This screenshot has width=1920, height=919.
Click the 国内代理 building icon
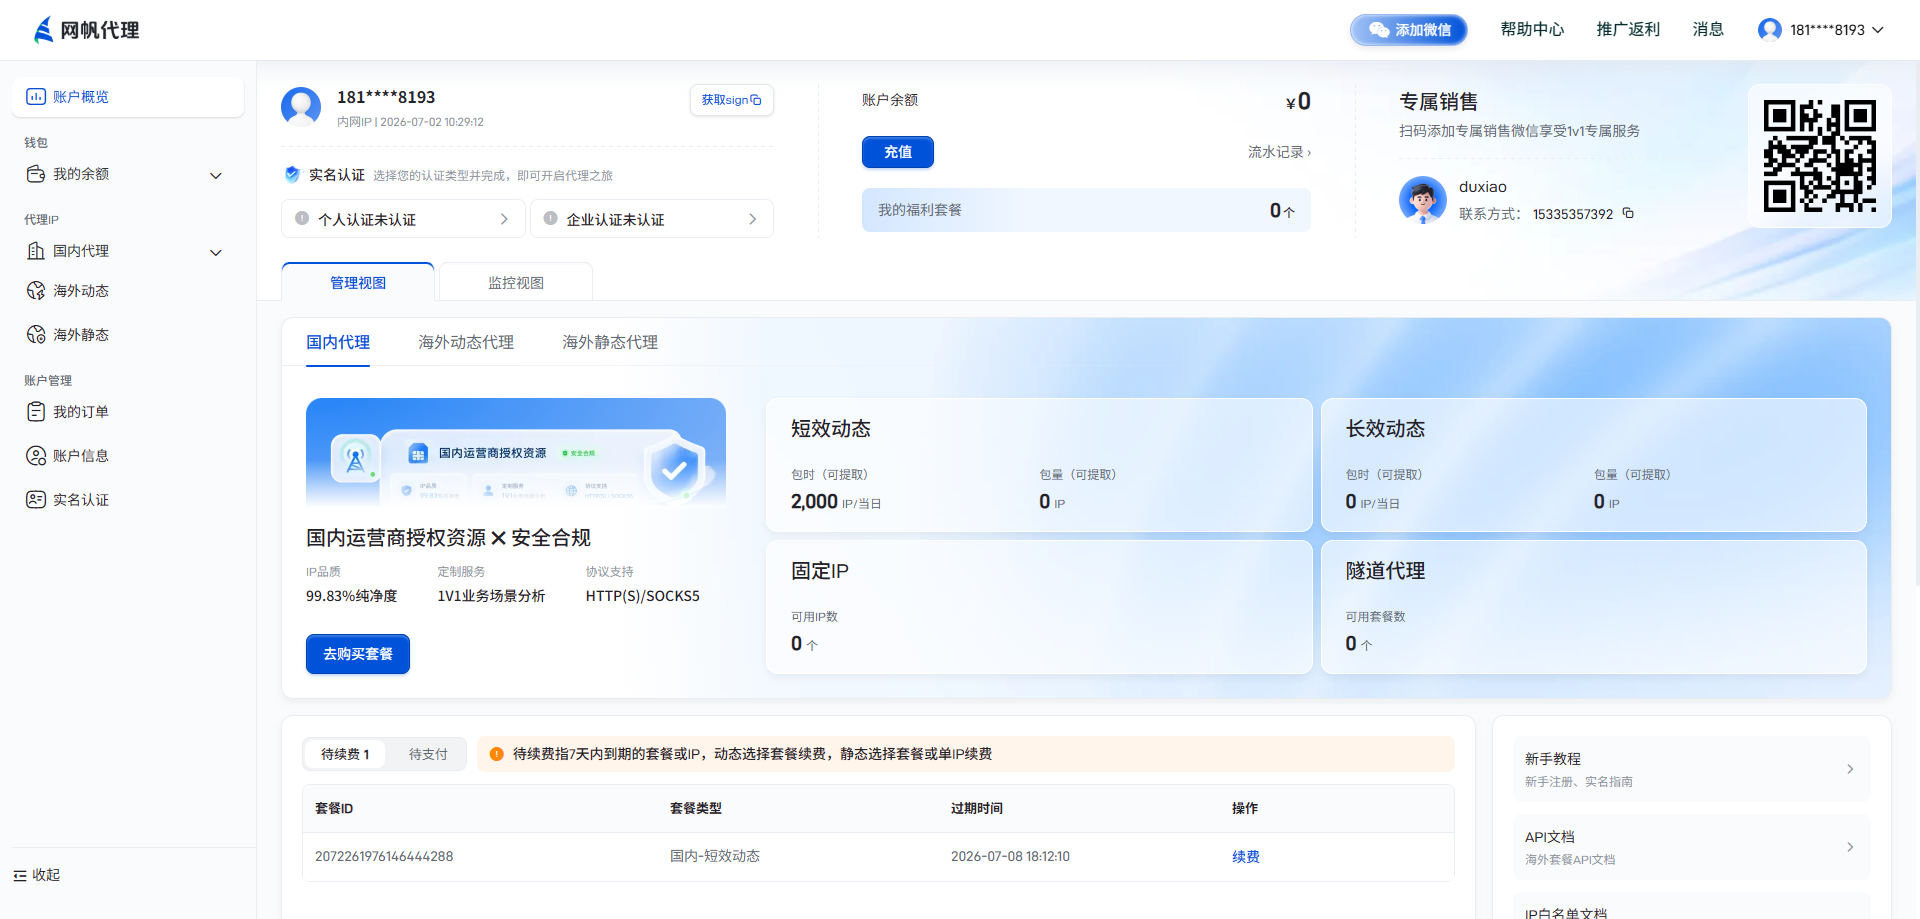click(x=36, y=251)
